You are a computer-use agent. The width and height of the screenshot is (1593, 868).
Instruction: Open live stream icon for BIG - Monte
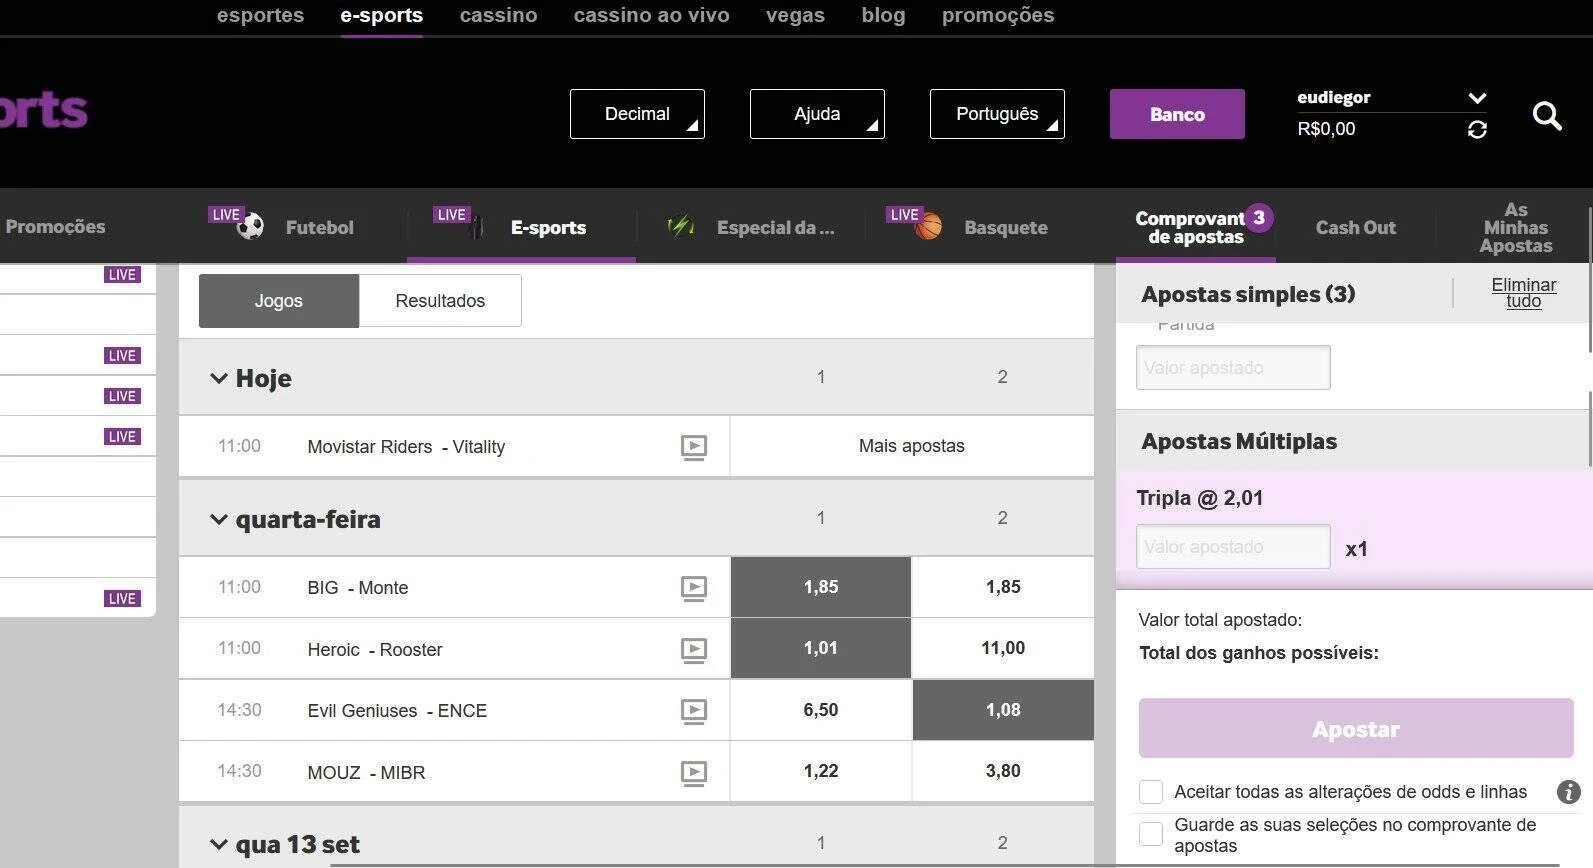tap(694, 588)
